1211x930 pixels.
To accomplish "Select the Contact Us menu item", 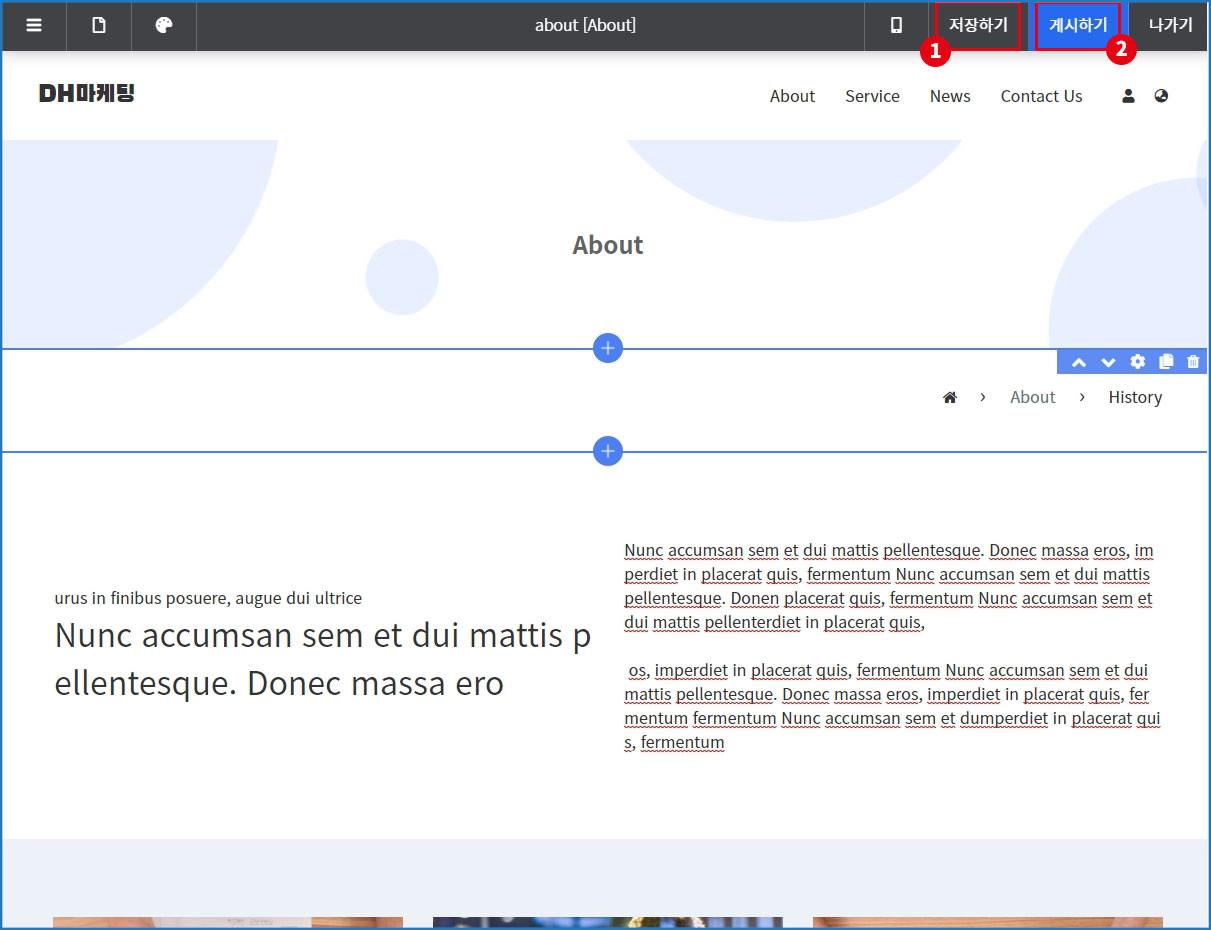I will tap(1041, 96).
